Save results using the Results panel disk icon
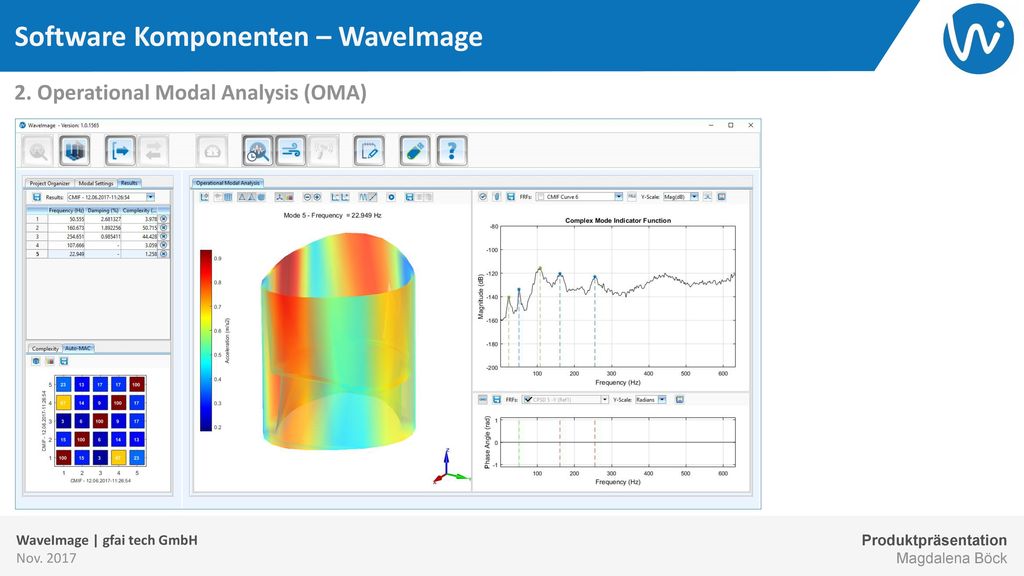Viewport: 1024px width, 576px height. 37,197
